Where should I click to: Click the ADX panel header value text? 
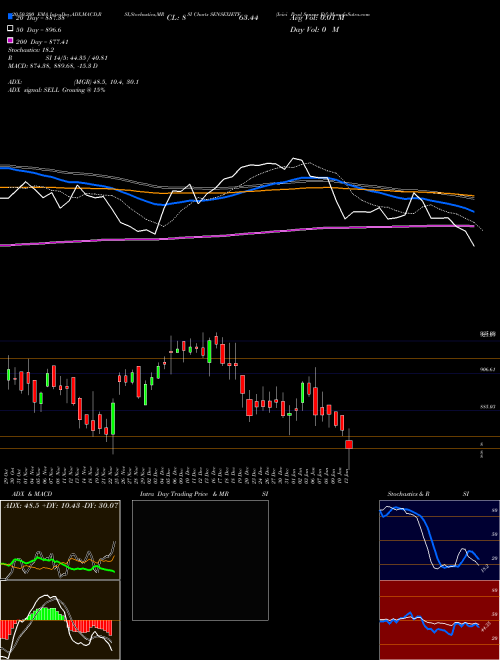[x=61, y=505]
